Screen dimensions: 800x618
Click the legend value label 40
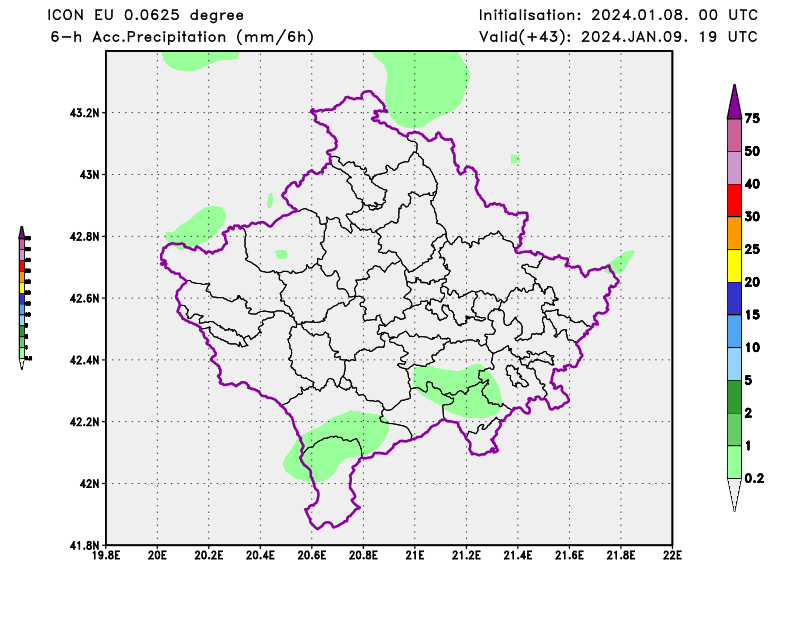point(752,184)
